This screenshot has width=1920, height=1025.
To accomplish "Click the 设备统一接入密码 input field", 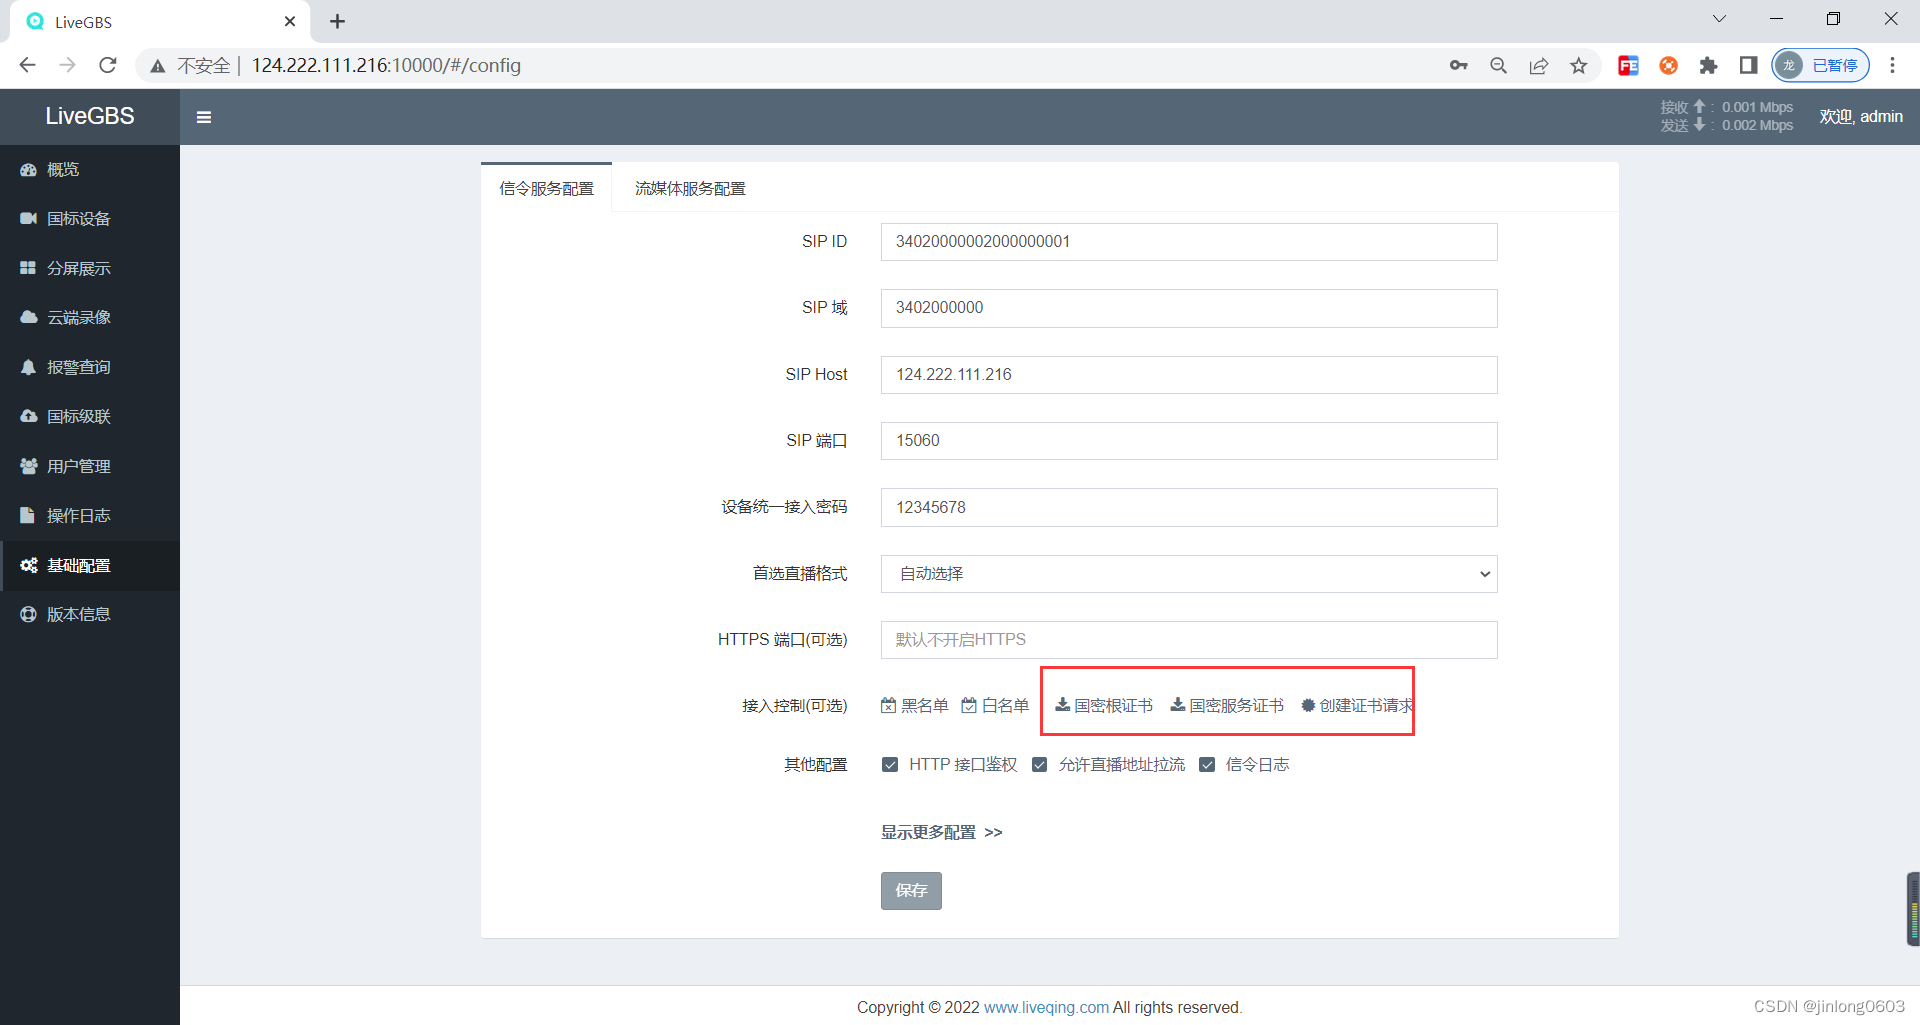I will tap(1189, 508).
